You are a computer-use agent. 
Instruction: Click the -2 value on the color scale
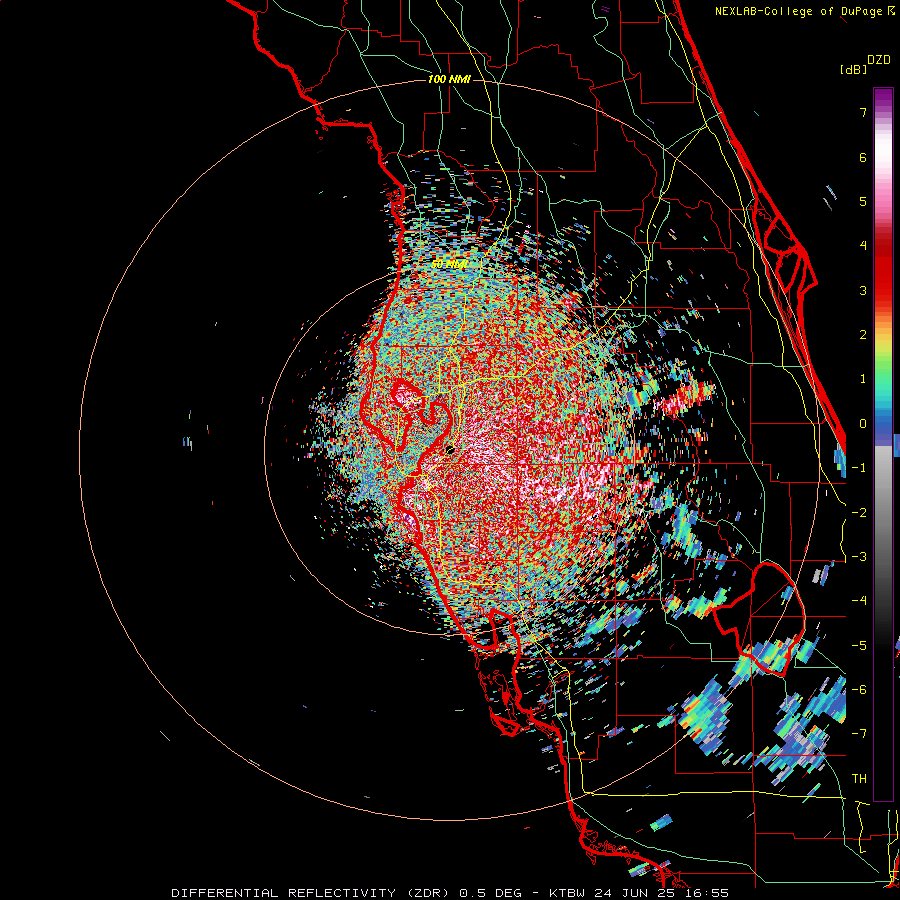coord(859,513)
